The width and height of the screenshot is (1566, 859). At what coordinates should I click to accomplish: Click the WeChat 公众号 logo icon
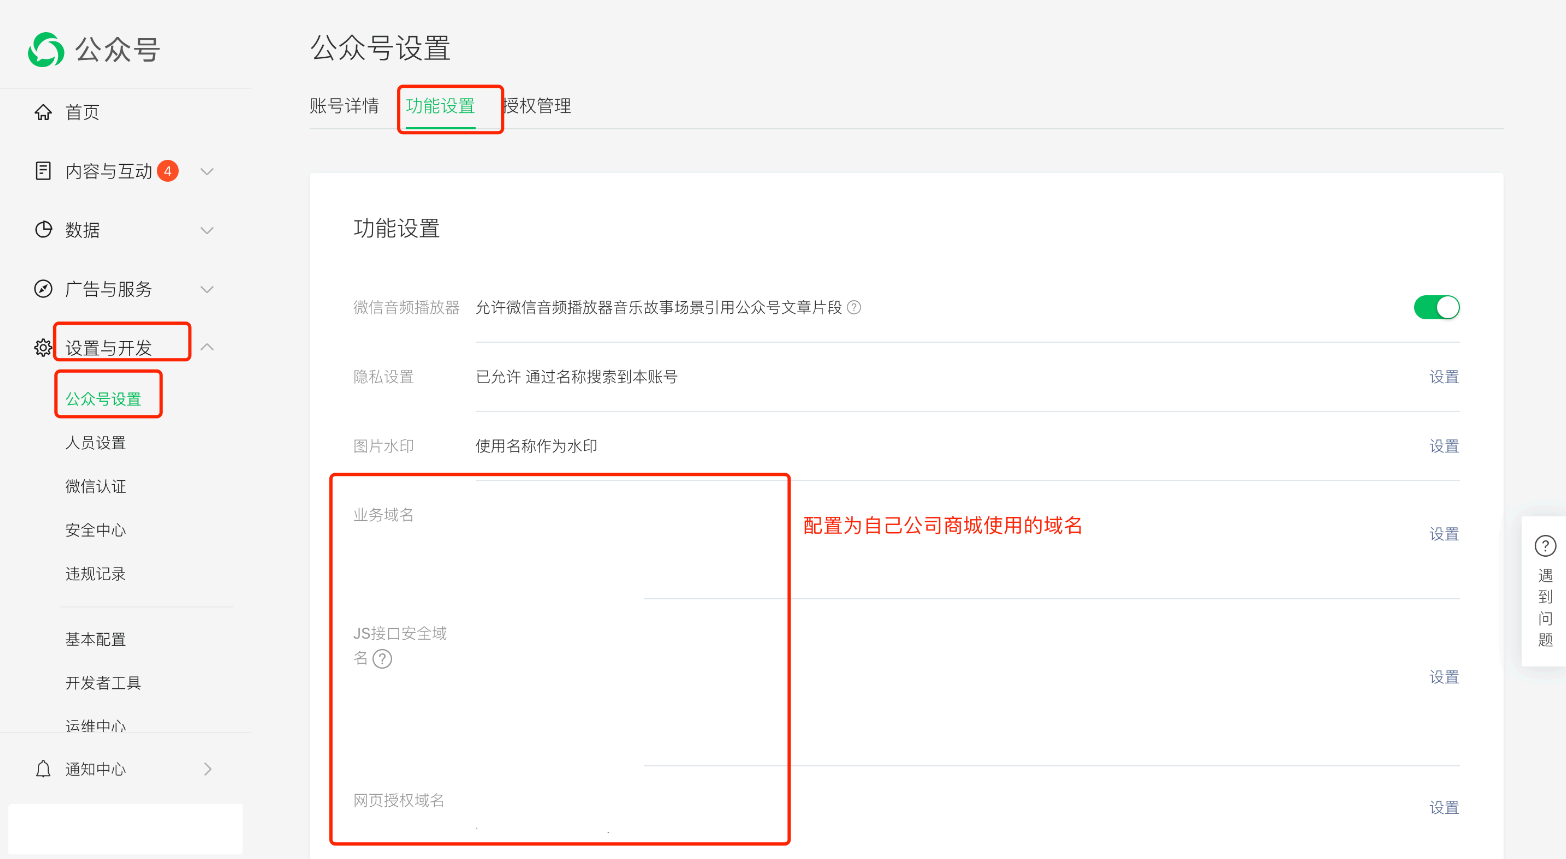tap(46, 49)
